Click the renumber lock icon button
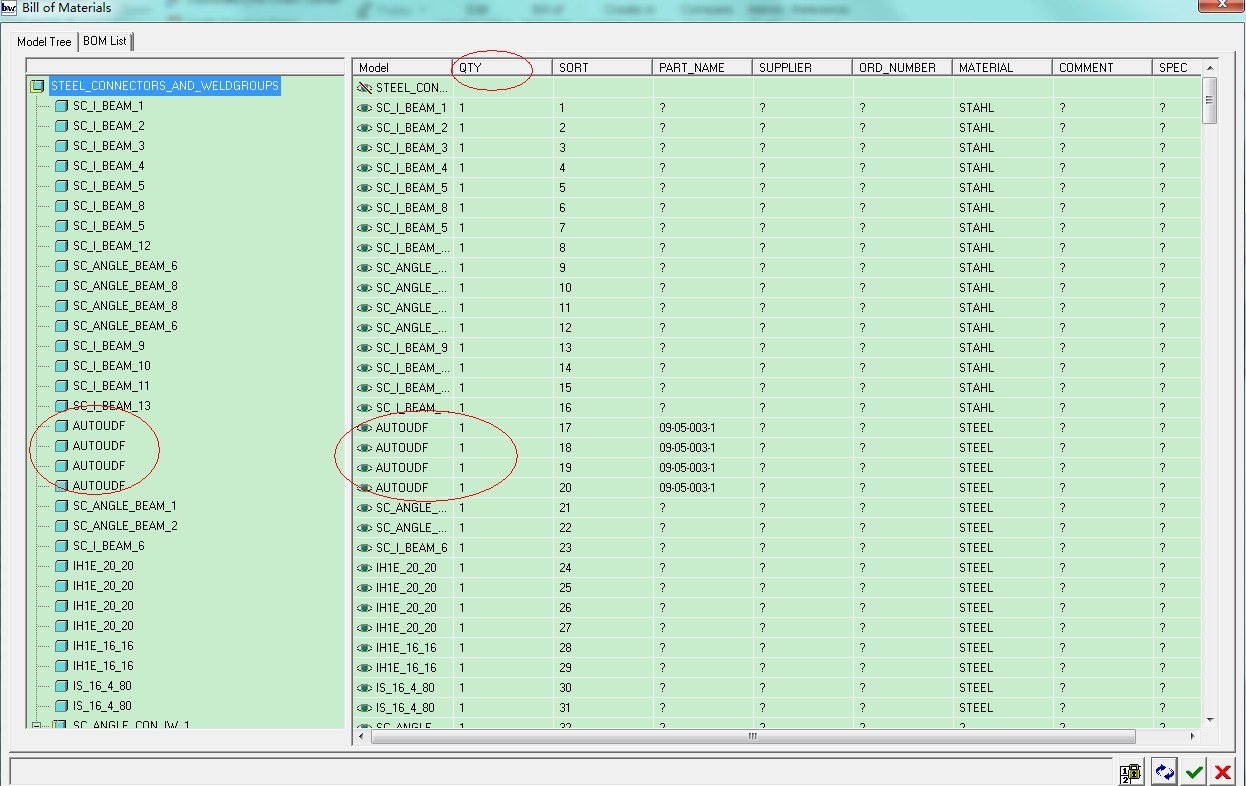Screen dimensions: 1246x786 (x=1131, y=772)
